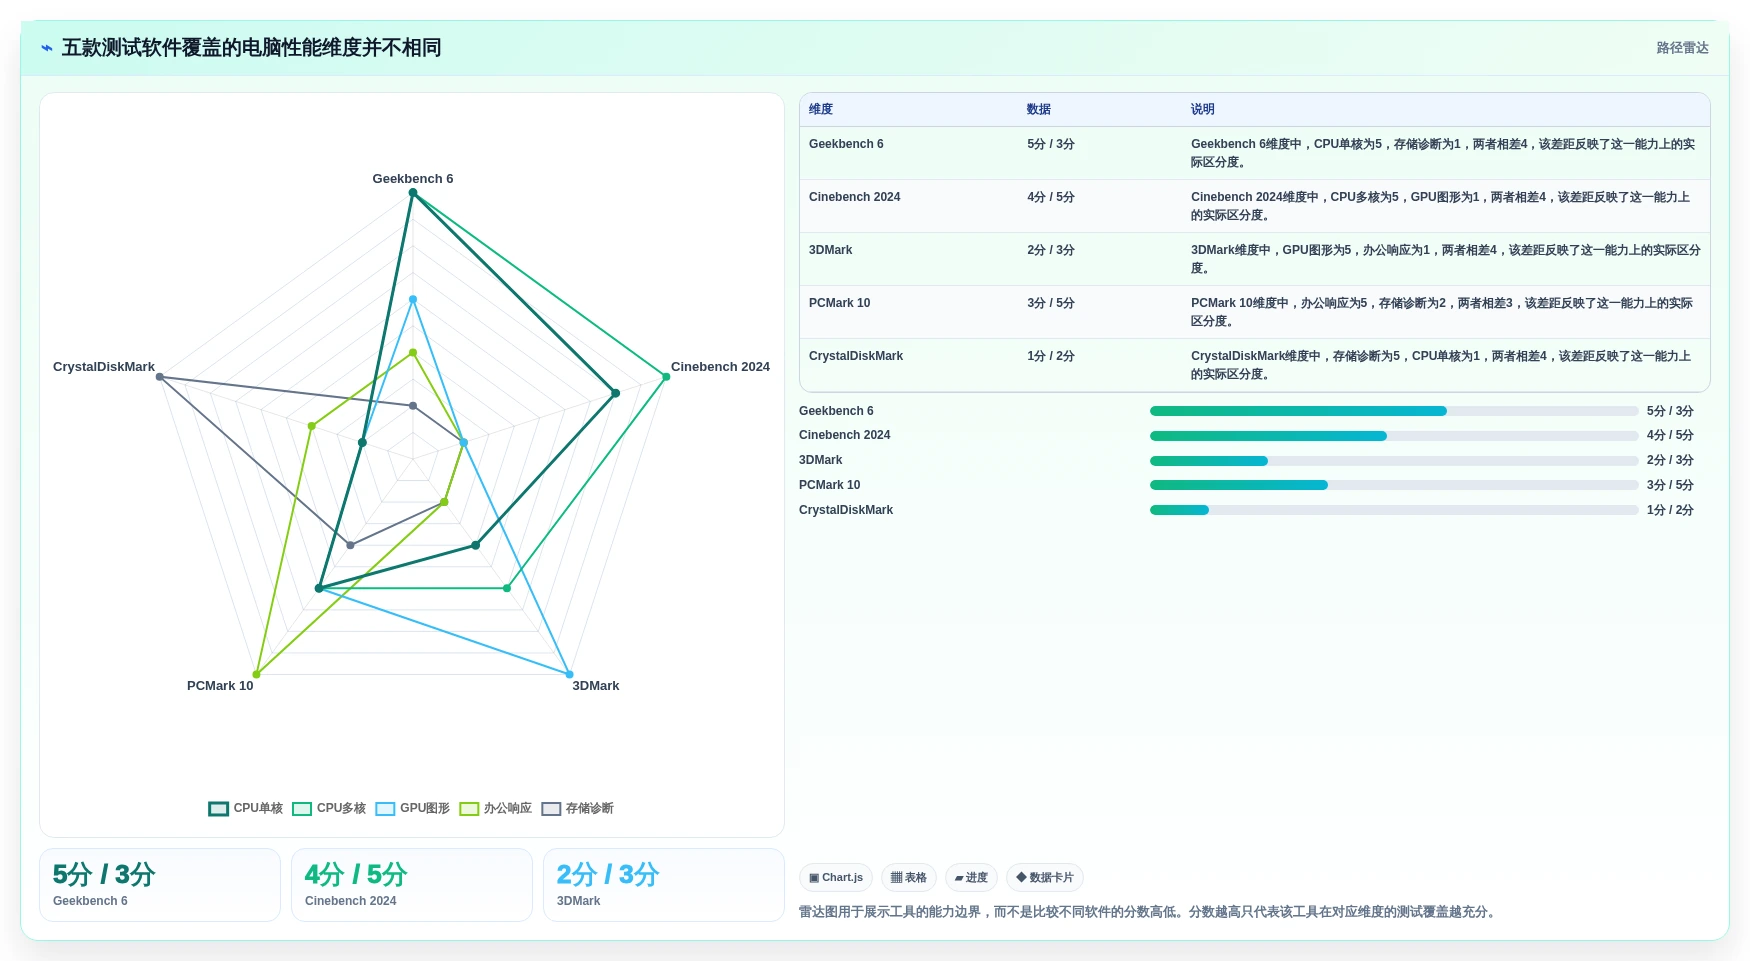Click the 数据 column header
This screenshot has height=961, width=1750.
click(x=1039, y=110)
